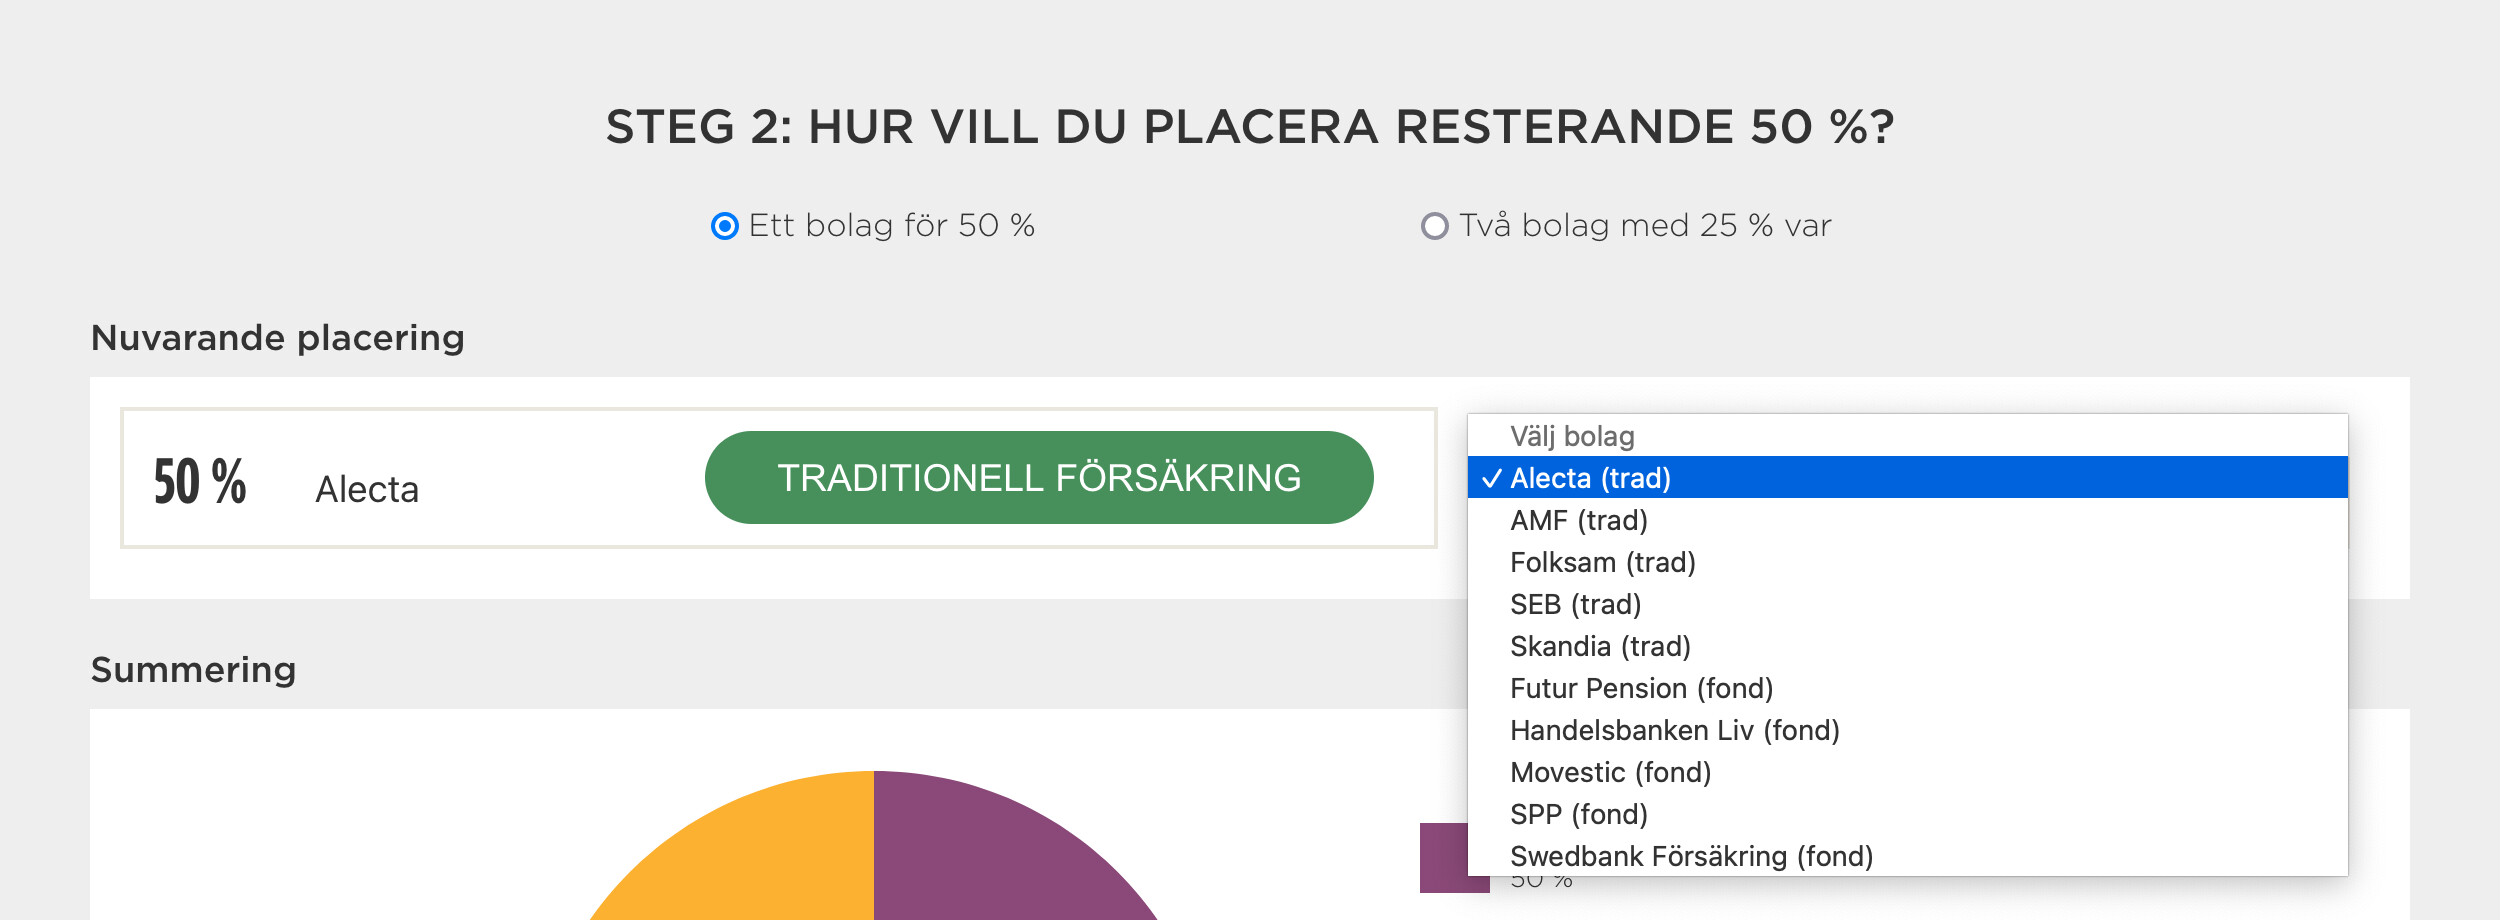This screenshot has height=920, width=2518.
Task: Select SEB (trad) from the list
Action: (x=1576, y=604)
